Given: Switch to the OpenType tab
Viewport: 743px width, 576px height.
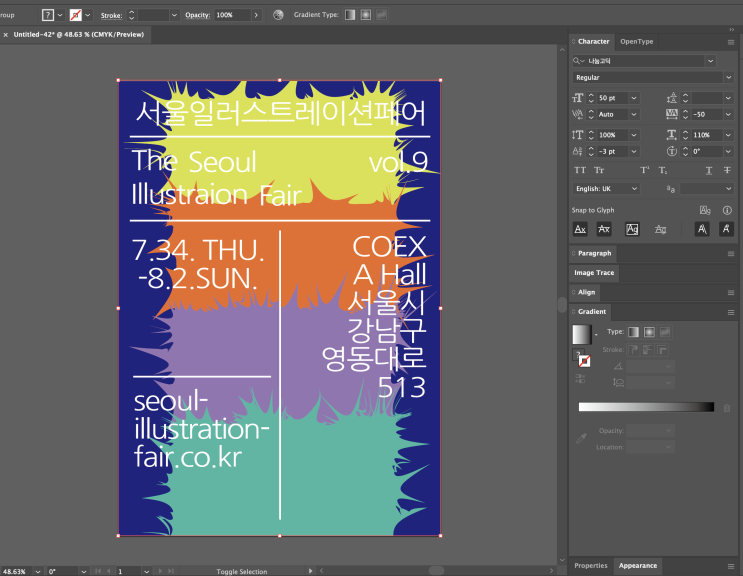Looking at the screenshot, I should (636, 42).
